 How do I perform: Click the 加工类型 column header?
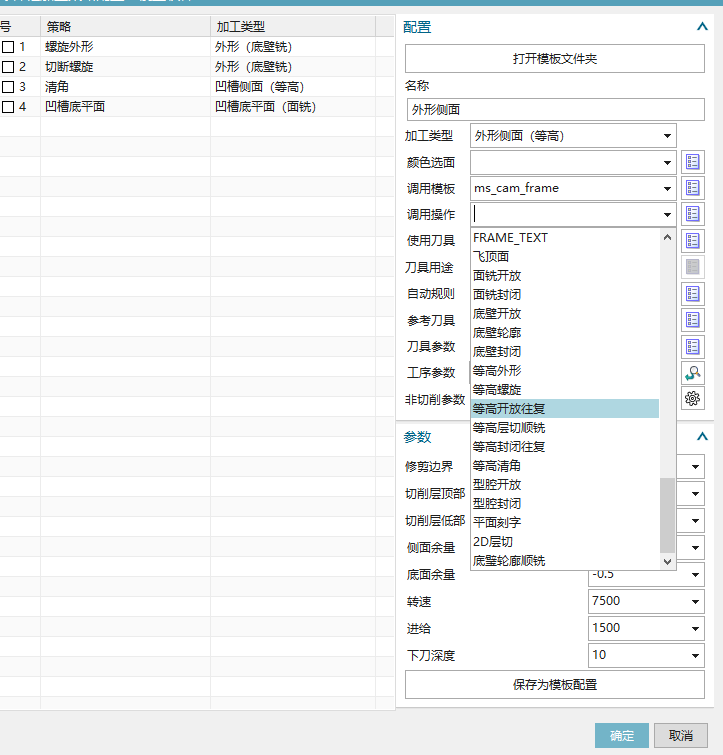(293, 26)
